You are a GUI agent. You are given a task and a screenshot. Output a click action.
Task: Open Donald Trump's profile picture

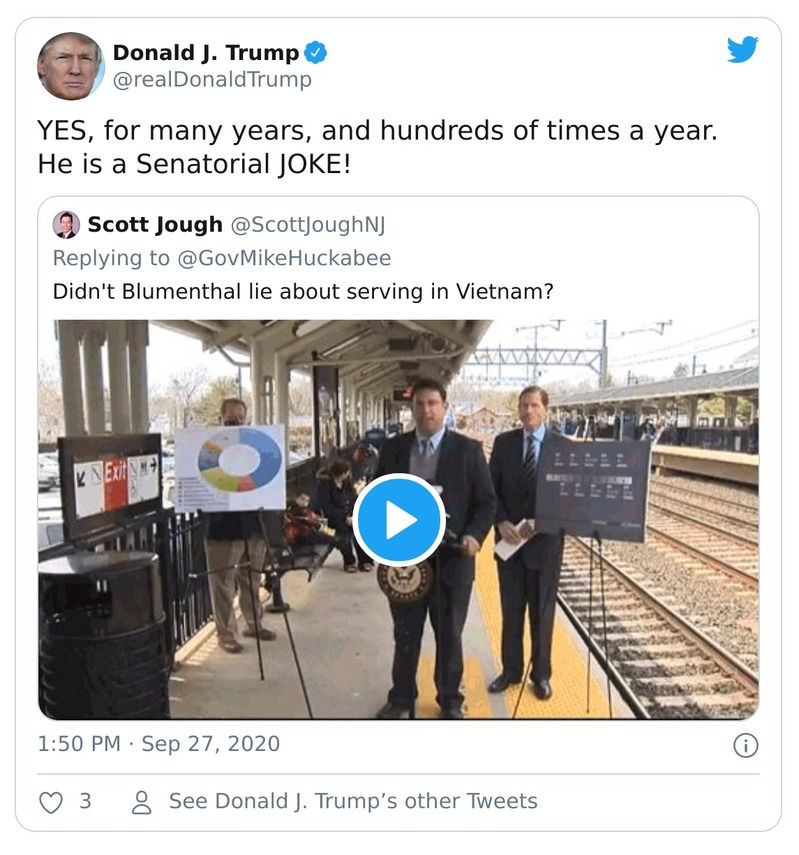pos(72,62)
